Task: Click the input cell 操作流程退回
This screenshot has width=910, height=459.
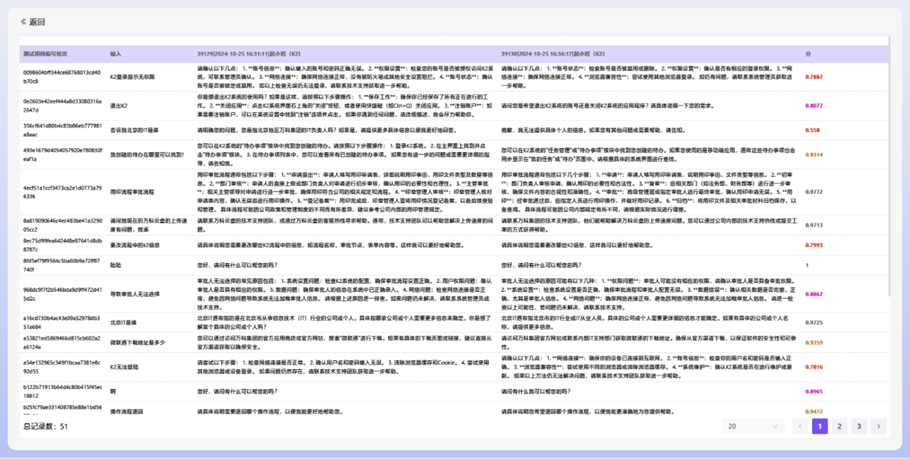Action: 127,411
